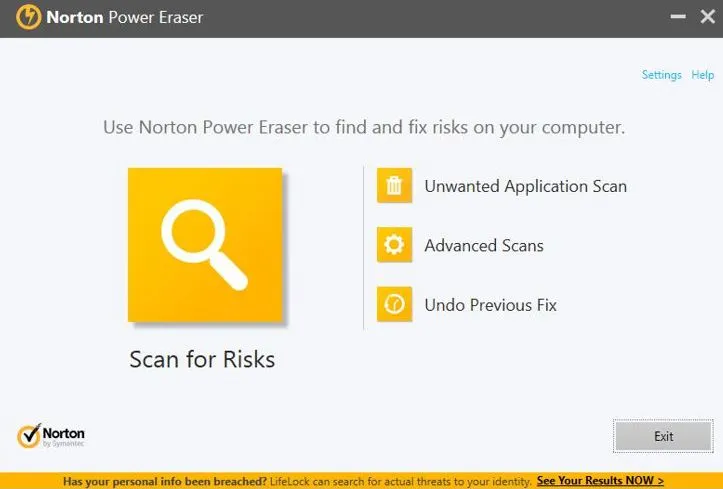Click the Norton Power Eraser title text
This screenshot has height=489, width=723.
point(124,18)
